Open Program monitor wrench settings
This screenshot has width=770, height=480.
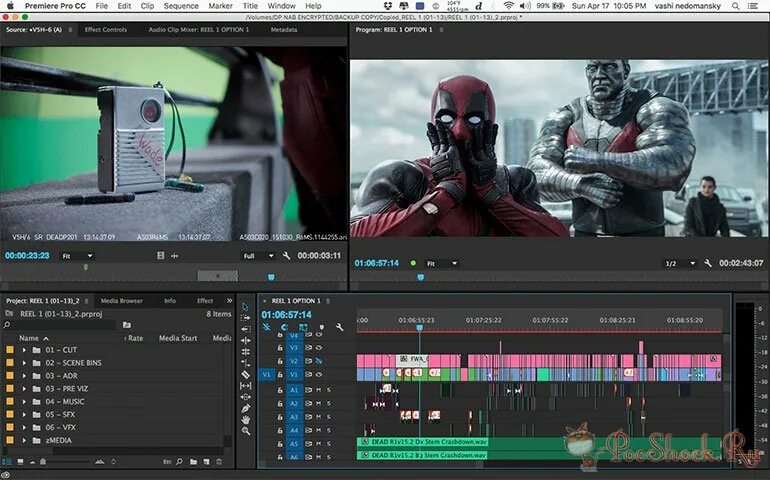[708, 263]
